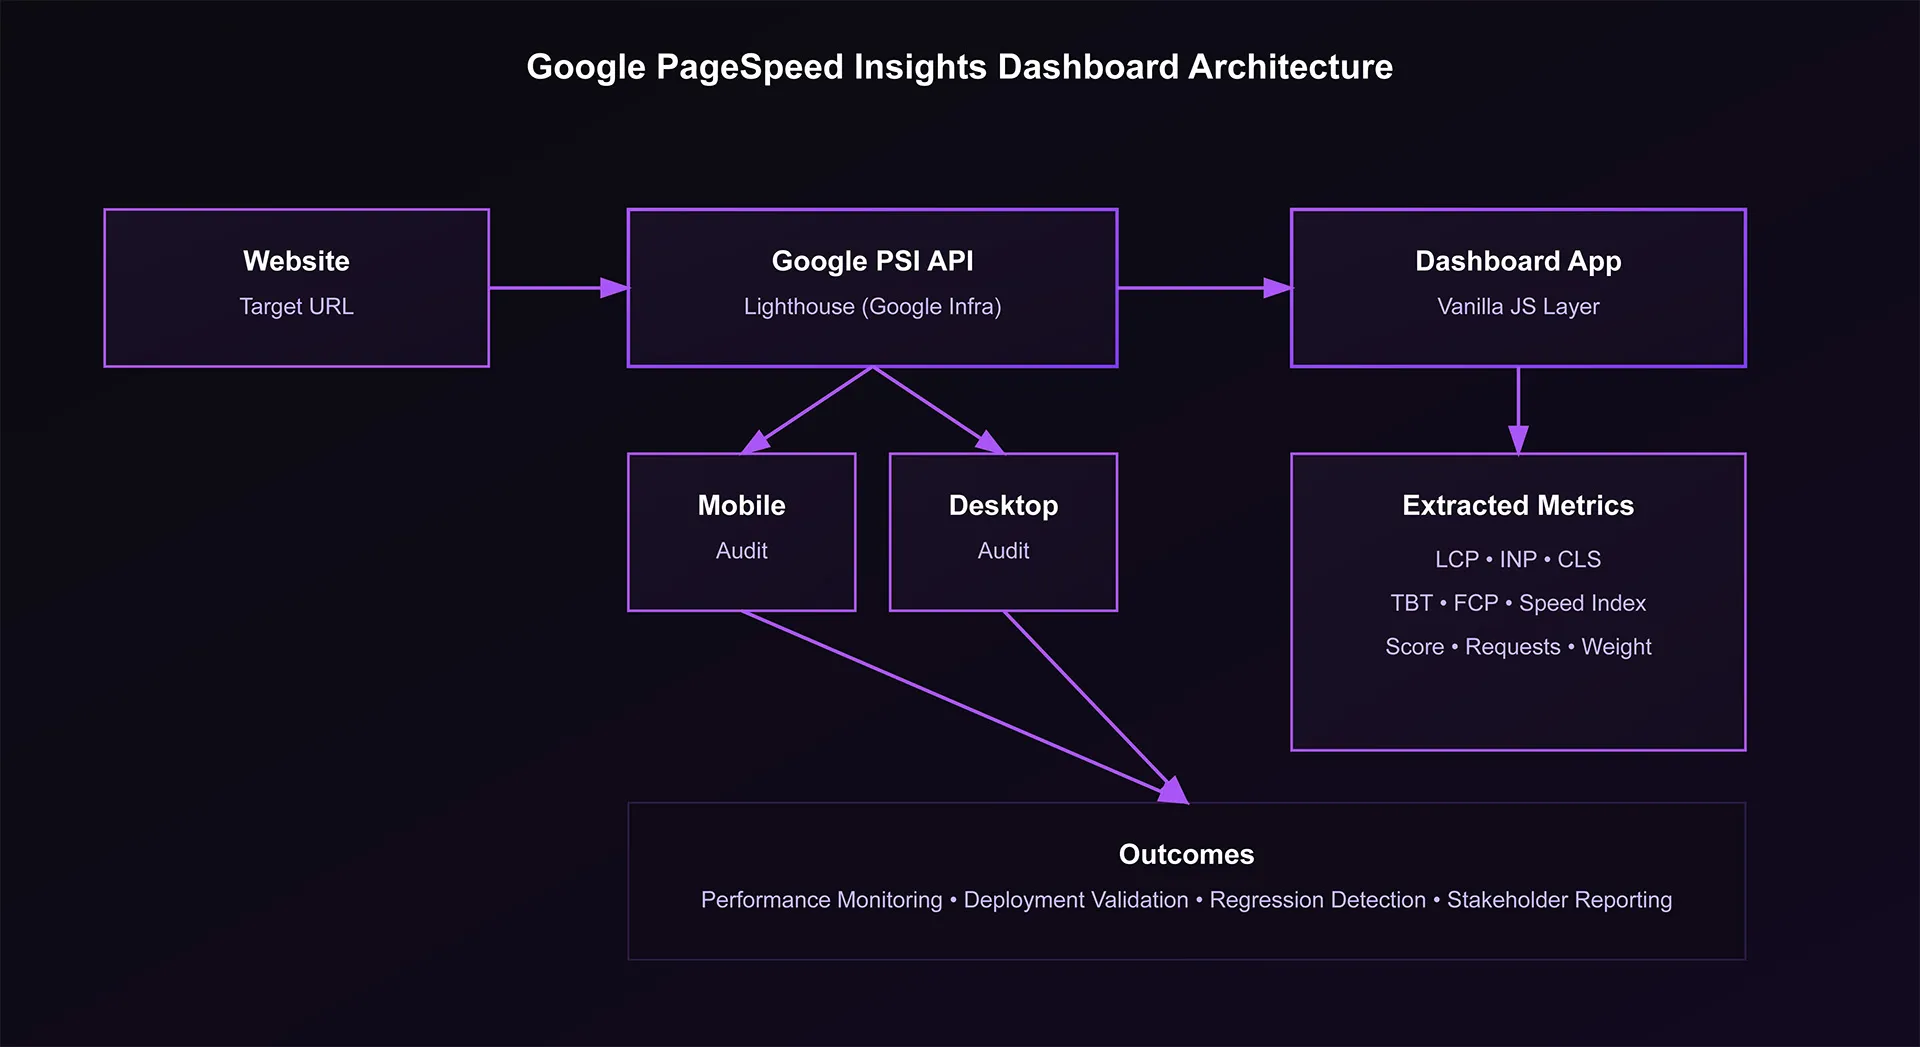Screen dimensions: 1920x1047
Task: Click 'Audit' under the Desktop heading
Action: [1003, 550]
